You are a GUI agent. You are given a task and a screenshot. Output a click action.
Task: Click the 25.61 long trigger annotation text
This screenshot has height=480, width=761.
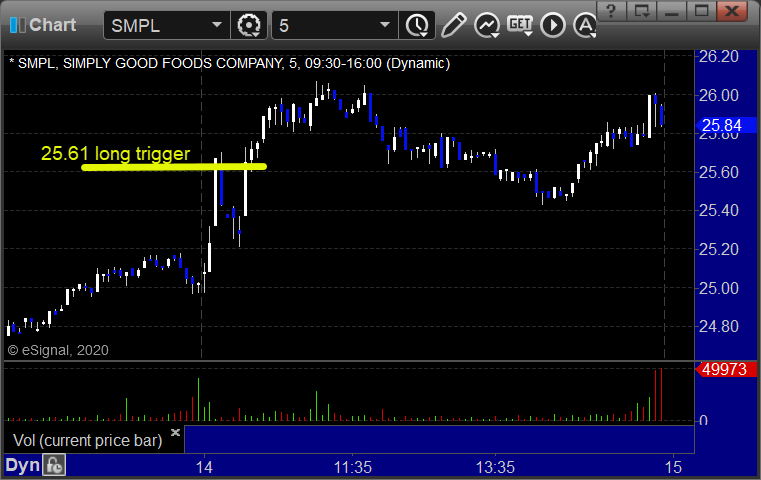pyautogui.click(x=116, y=153)
